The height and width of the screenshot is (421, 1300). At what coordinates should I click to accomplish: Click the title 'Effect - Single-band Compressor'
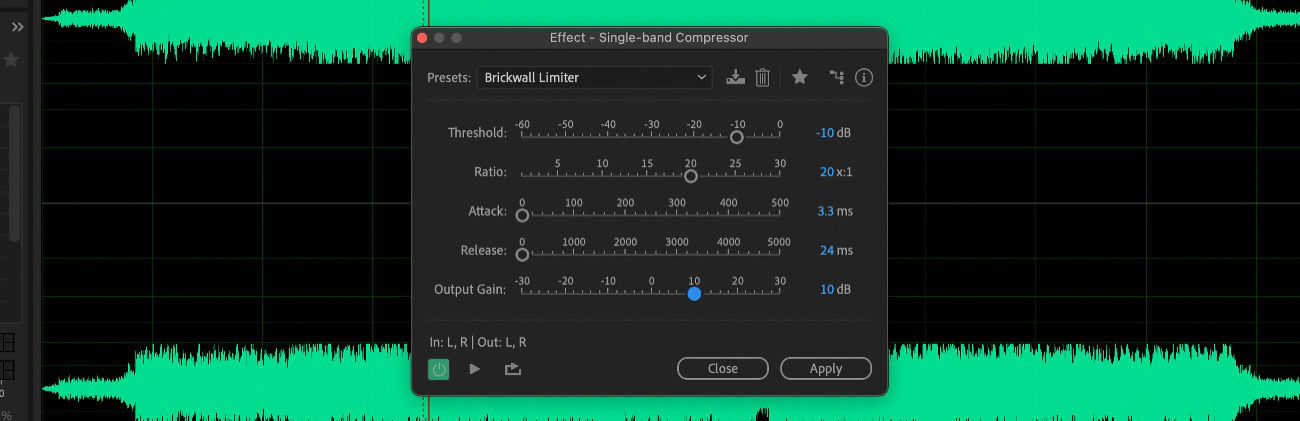(649, 38)
